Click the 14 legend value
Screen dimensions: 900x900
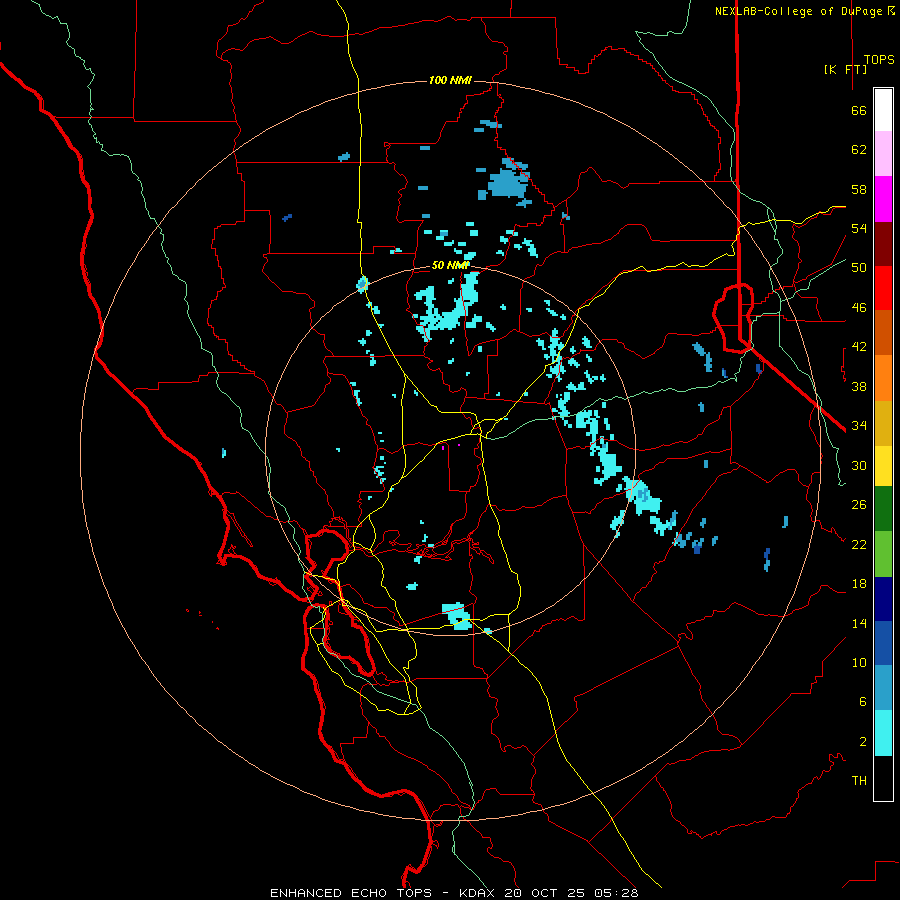(x=859, y=623)
